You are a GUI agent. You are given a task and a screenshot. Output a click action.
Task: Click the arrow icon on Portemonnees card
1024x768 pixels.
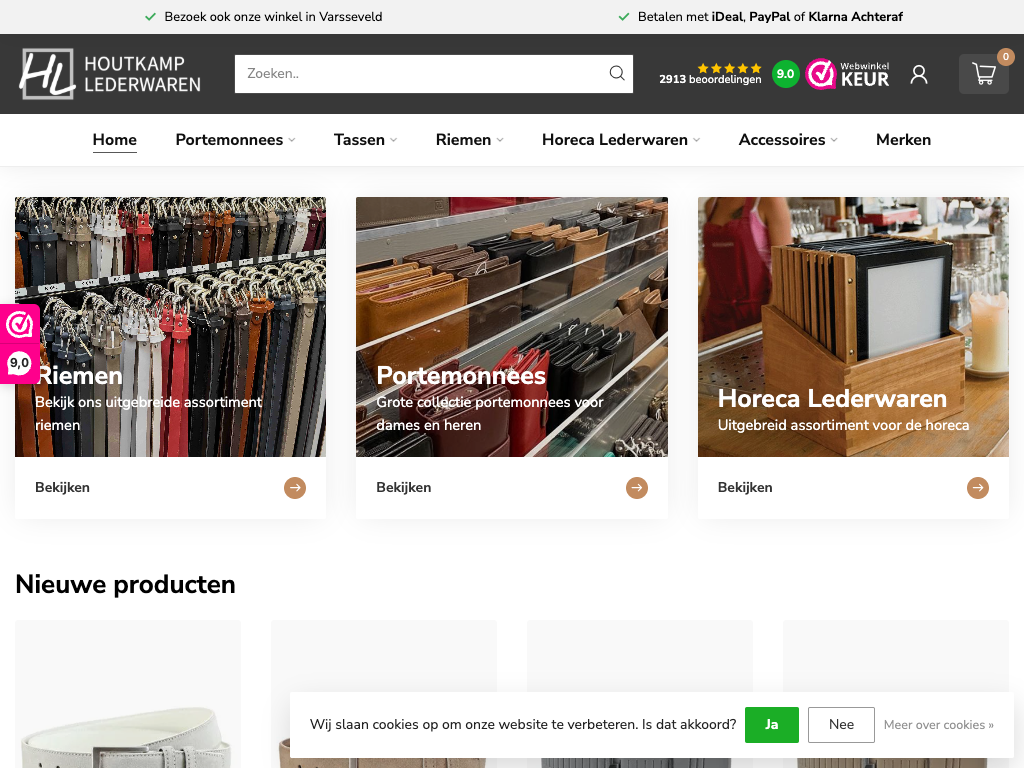click(637, 488)
